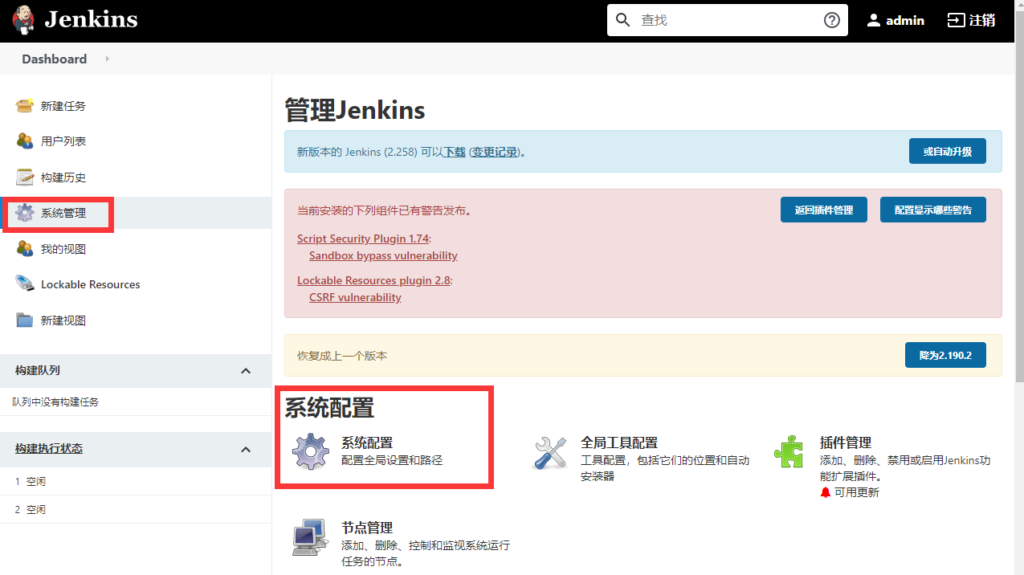1024x575 pixels.
Task: Open the 节点管理 link
Action: (x=367, y=527)
